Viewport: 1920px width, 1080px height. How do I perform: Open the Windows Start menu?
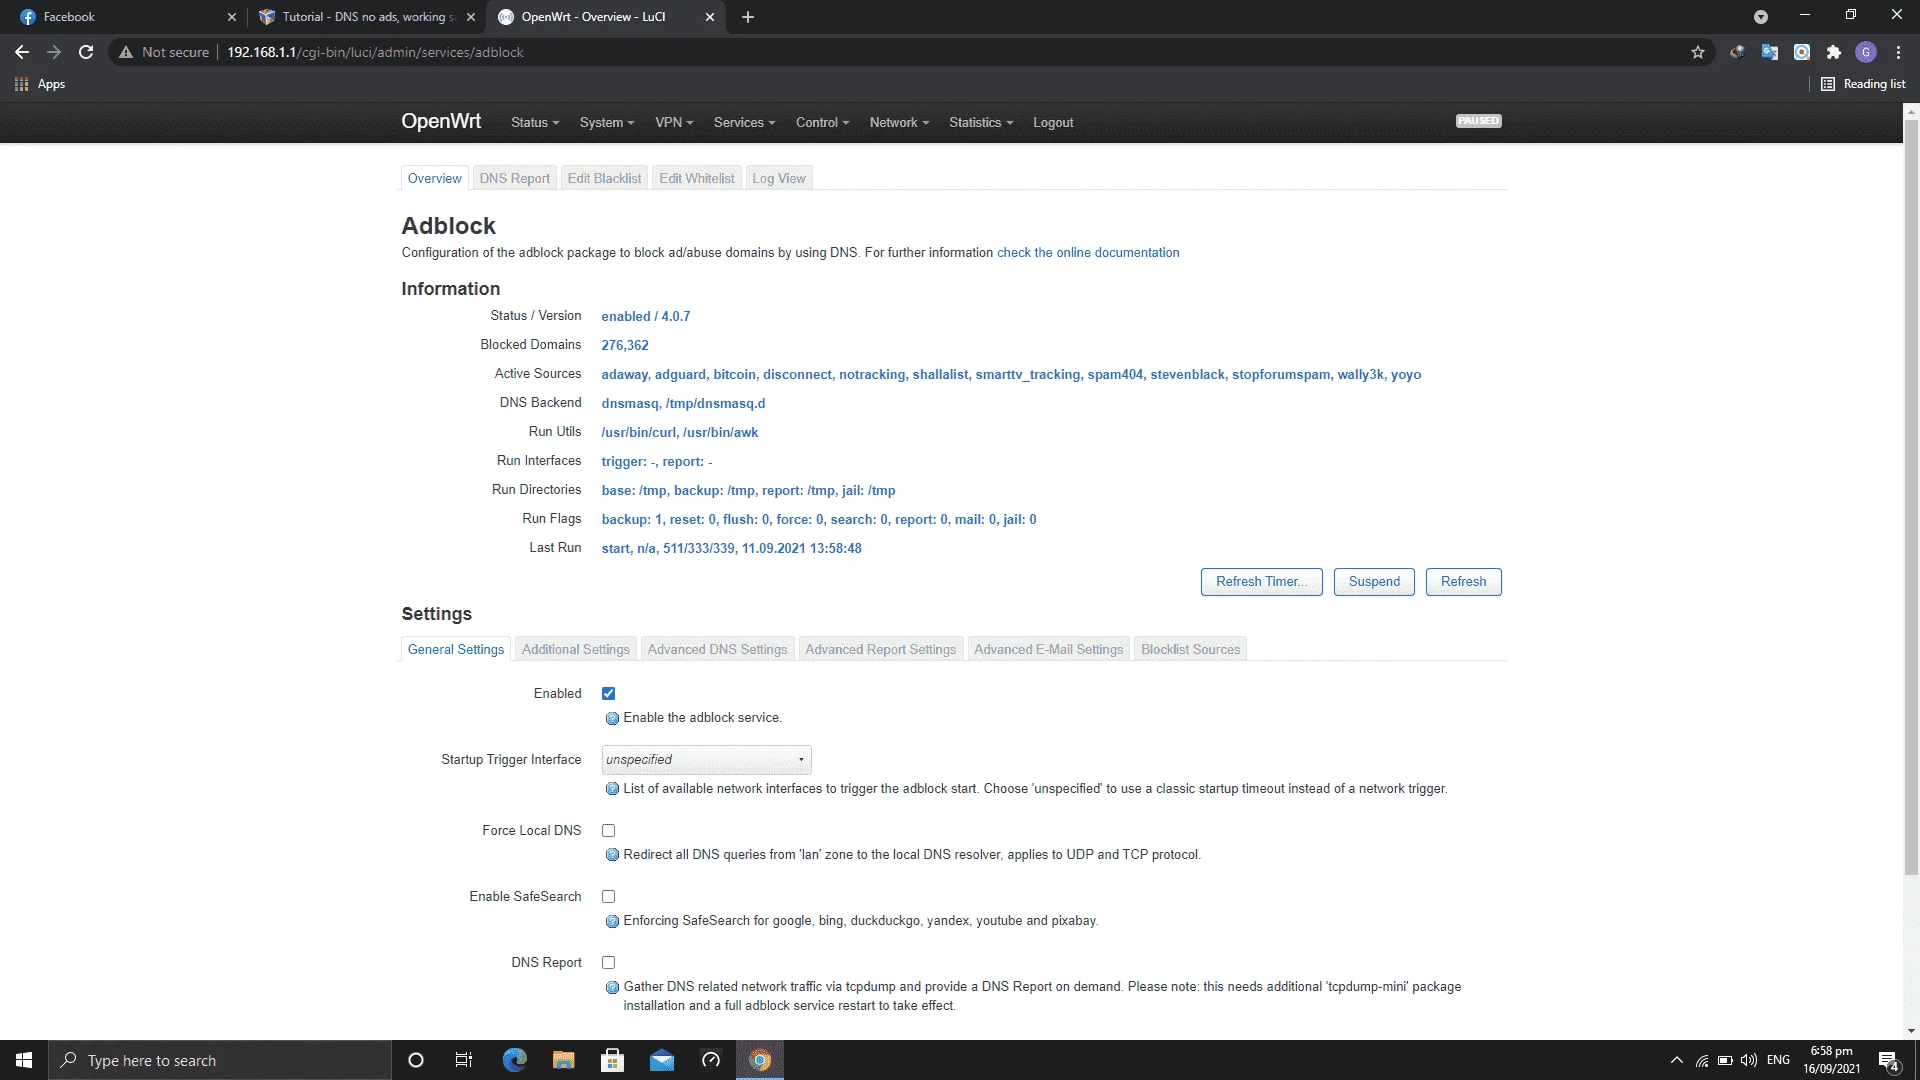pyautogui.click(x=24, y=1060)
